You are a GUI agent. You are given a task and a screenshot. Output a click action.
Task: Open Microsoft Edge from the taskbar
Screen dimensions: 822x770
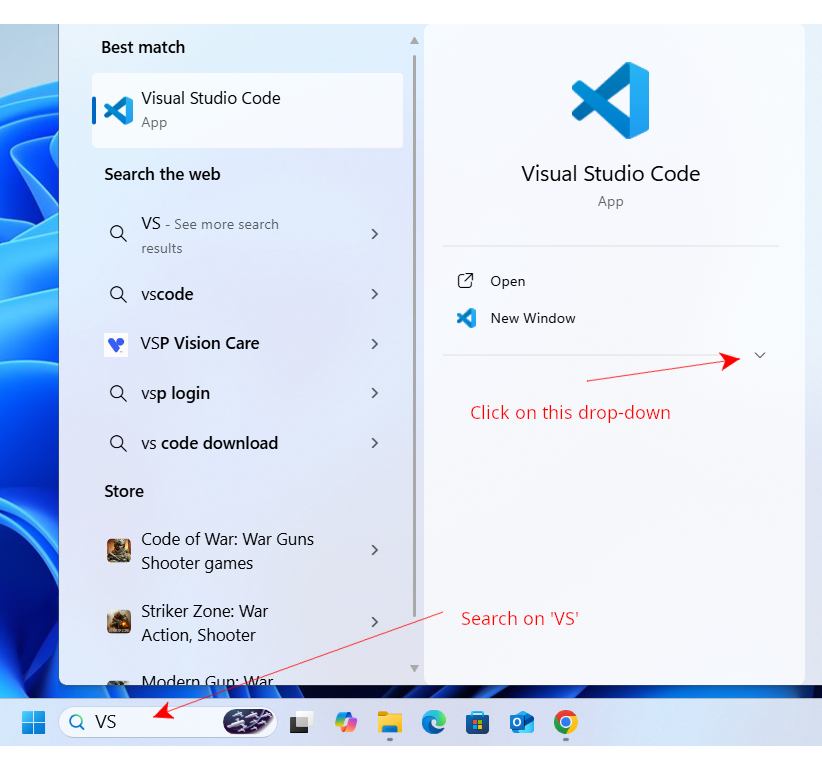tap(433, 722)
